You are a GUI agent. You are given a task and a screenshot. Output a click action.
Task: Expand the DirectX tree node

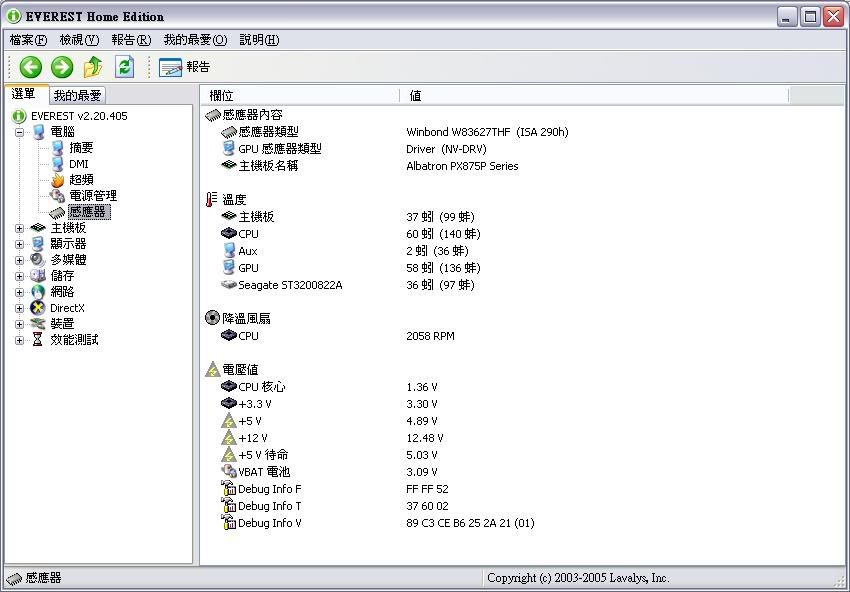coord(20,308)
